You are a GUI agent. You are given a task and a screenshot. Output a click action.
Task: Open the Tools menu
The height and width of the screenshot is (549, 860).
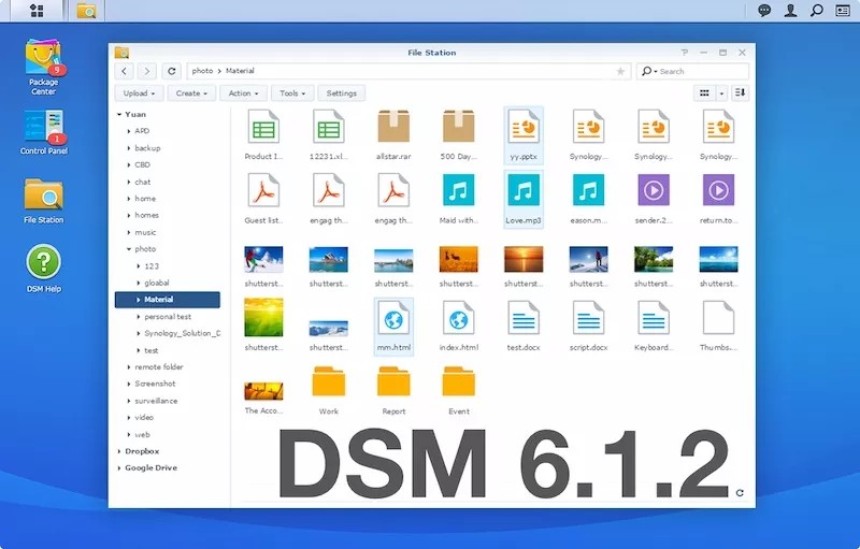(292, 93)
